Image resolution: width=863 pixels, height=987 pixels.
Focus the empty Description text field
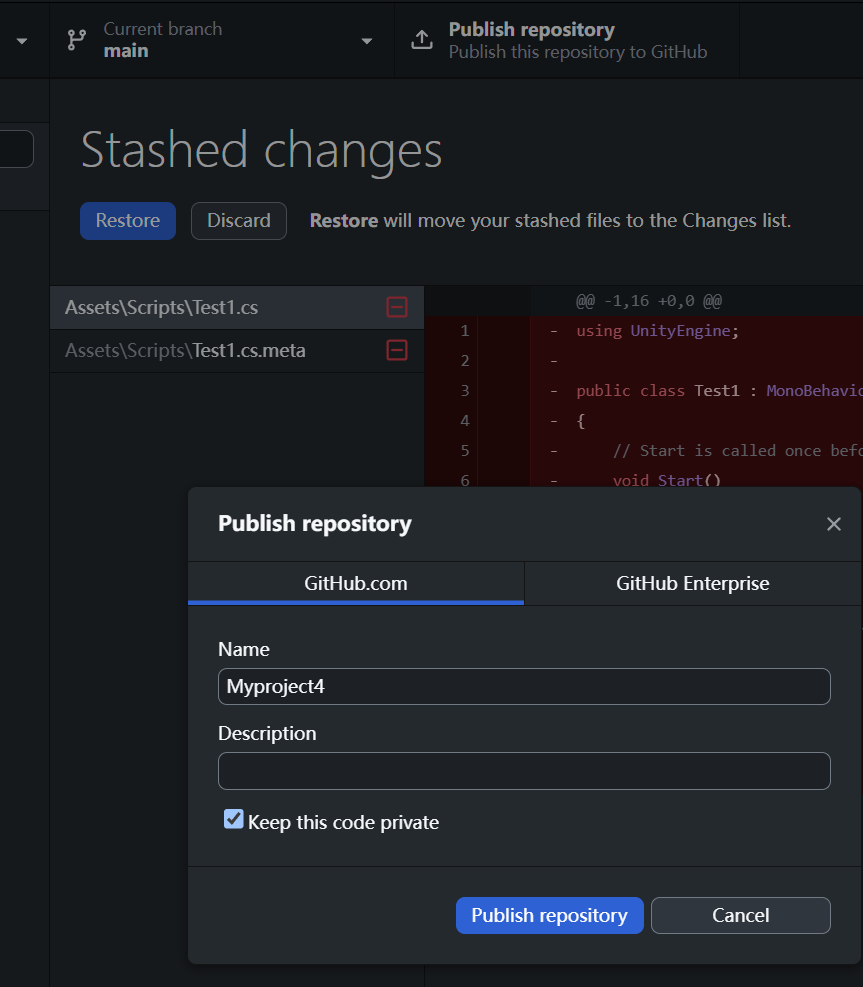[x=524, y=771]
